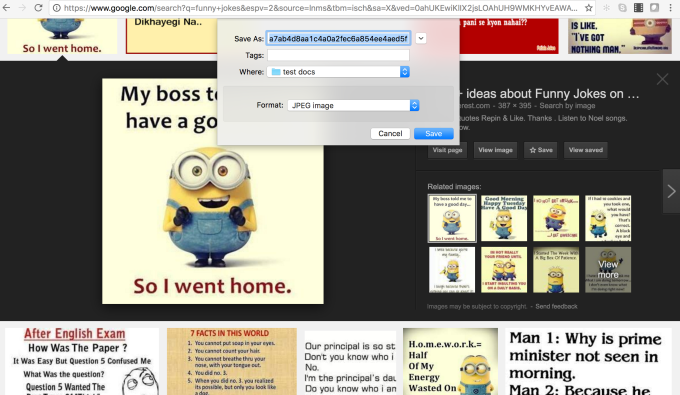680x395 pixels.
Task: Open the 'If I had 10 cookies' related thumbnail
Action: point(608,218)
